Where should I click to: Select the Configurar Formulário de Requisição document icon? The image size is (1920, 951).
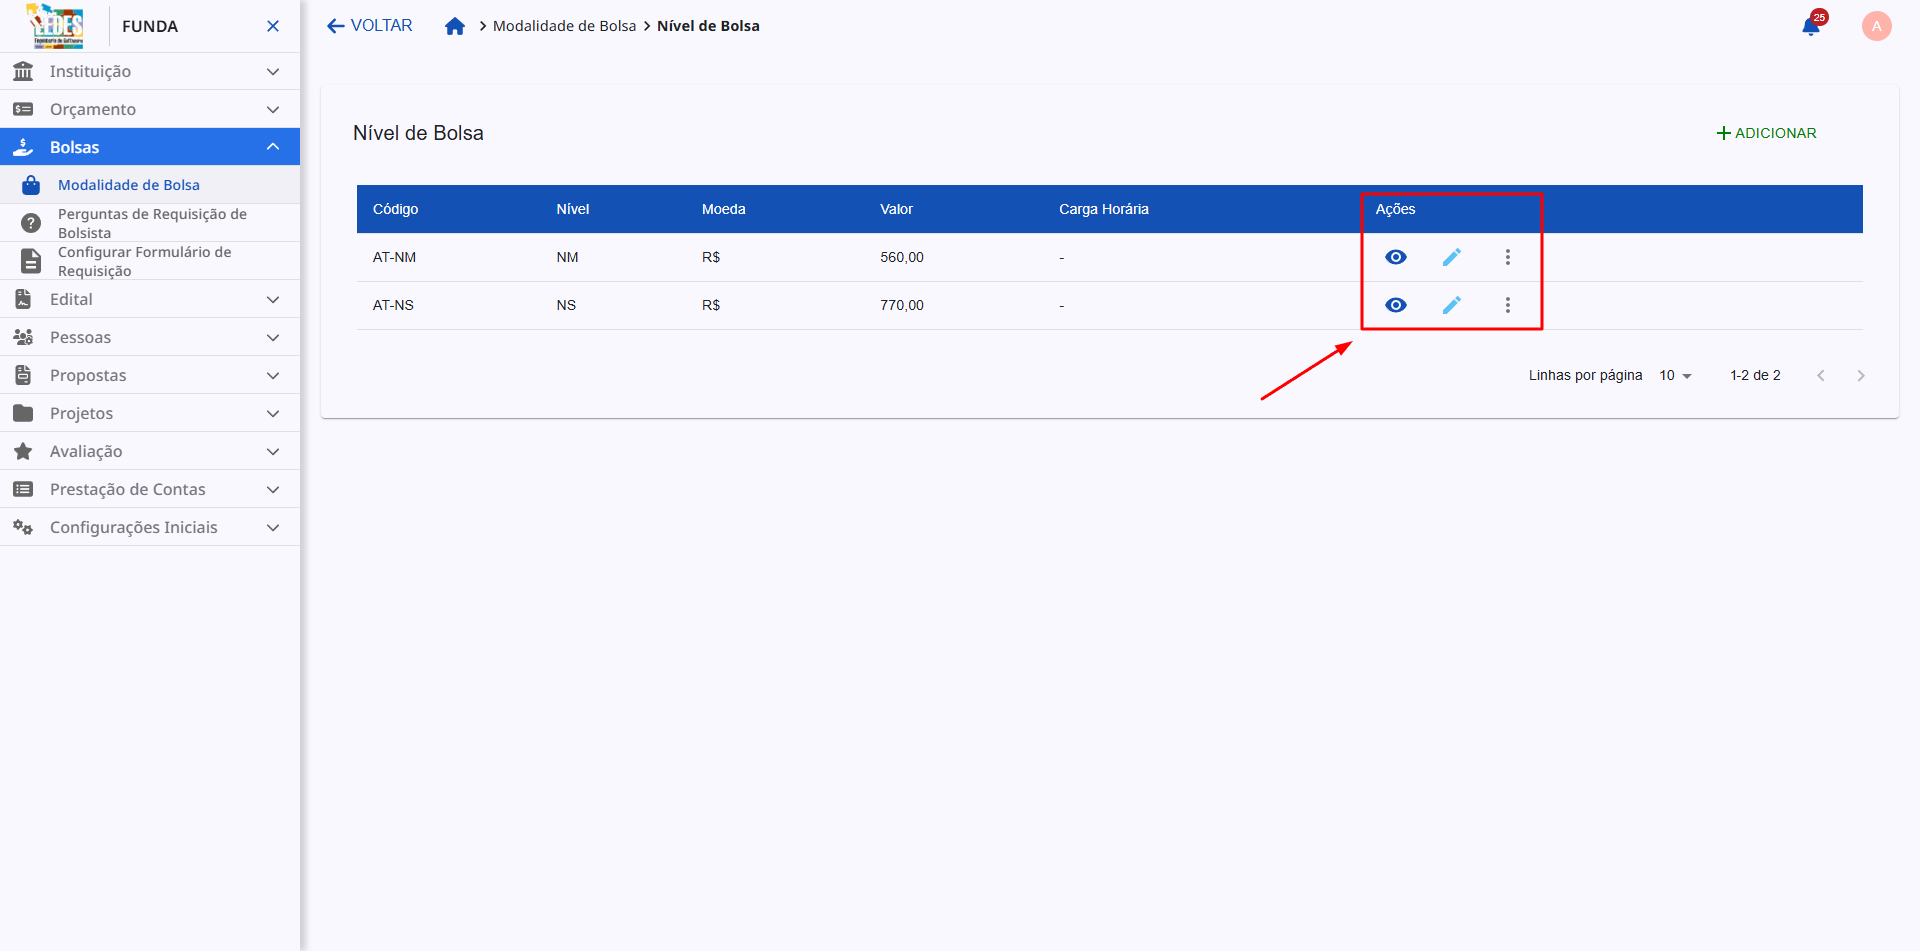pos(30,260)
